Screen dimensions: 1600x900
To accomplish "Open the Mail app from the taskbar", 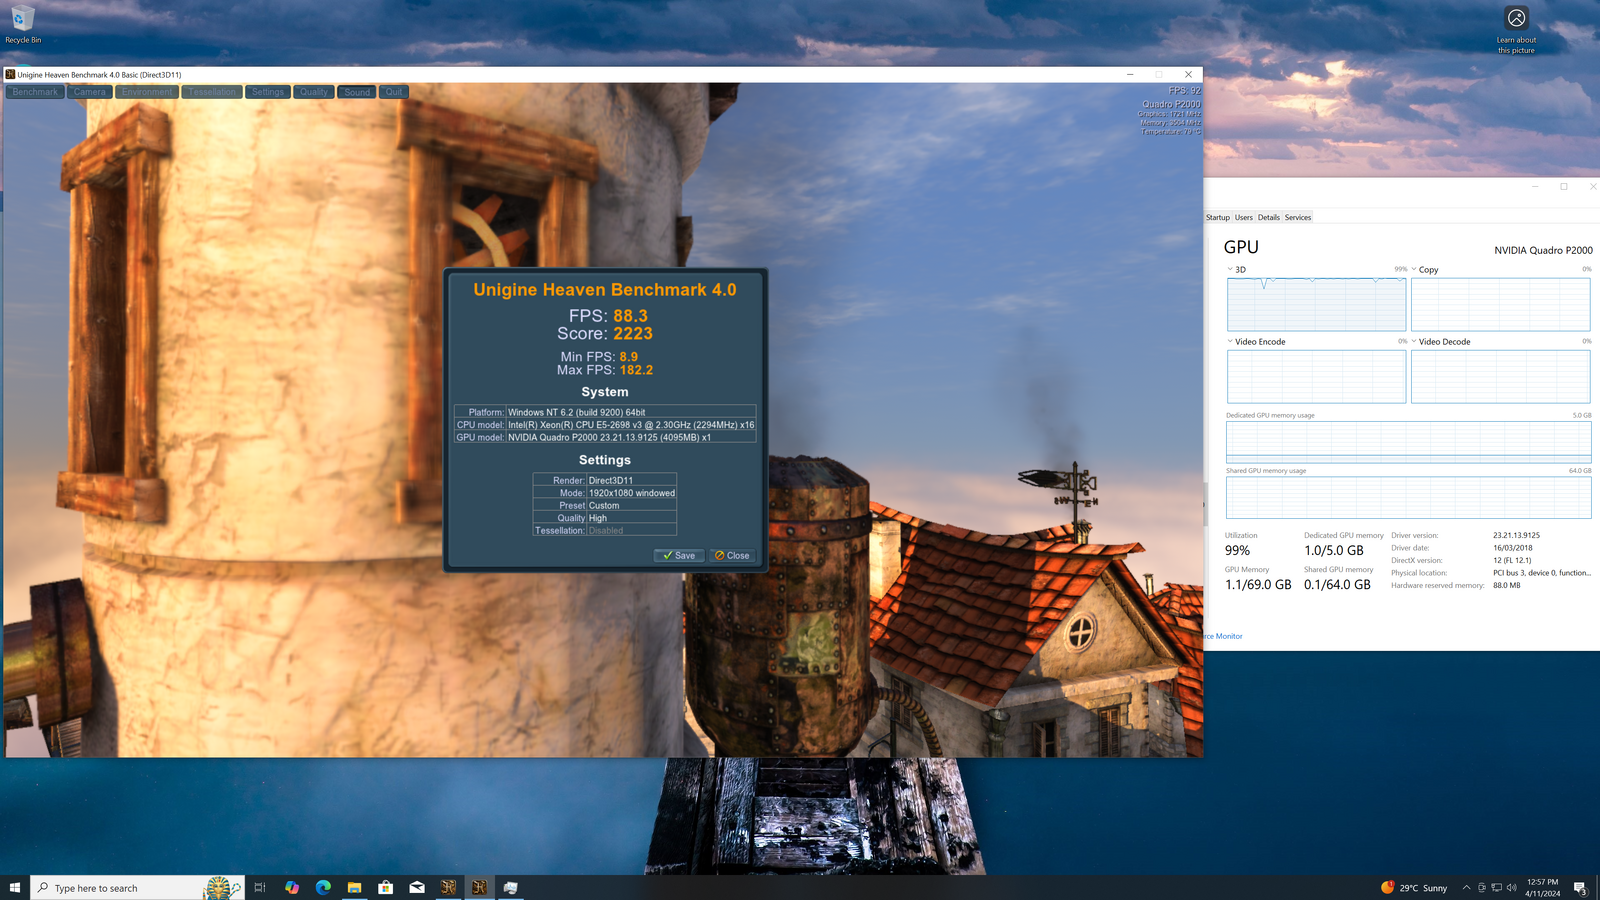I will point(417,887).
